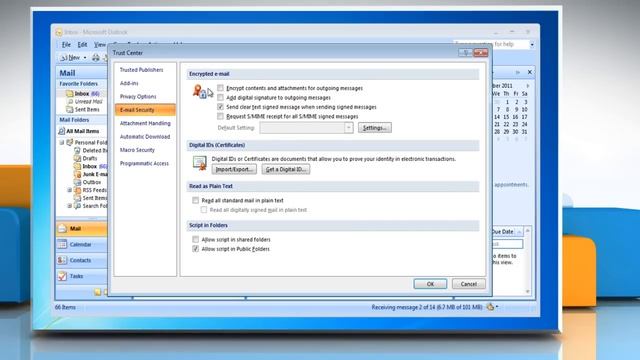Expand the RSS Feeds tree node
The width and height of the screenshot is (640, 360).
[69, 190]
